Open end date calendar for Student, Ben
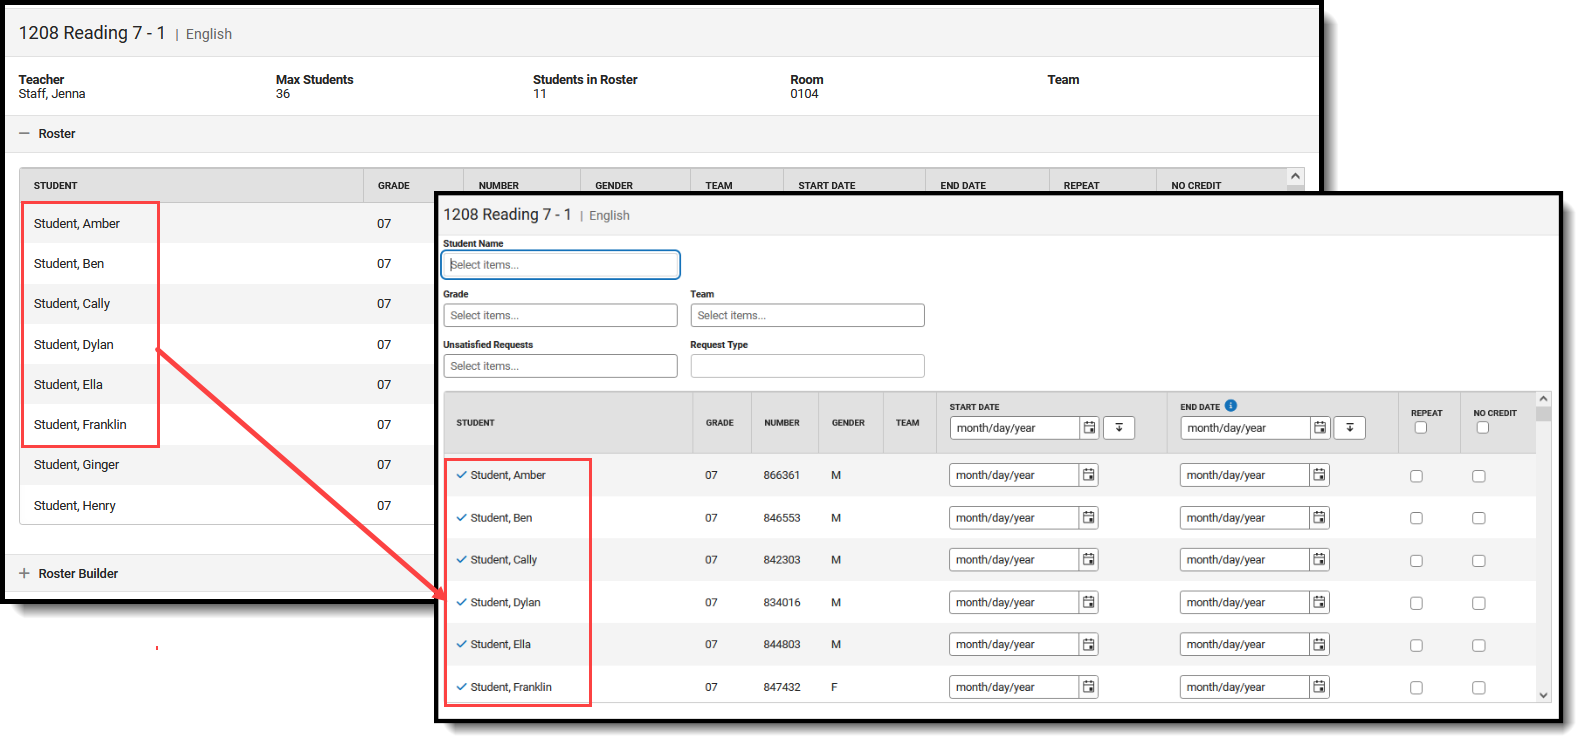This screenshot has height=745, width=1585. 1320,518
